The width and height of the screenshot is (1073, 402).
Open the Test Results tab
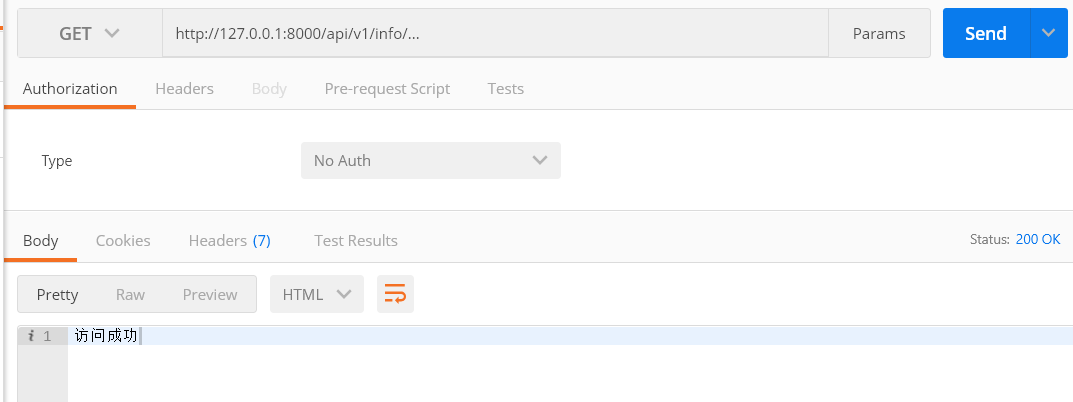tap(355, 240)
